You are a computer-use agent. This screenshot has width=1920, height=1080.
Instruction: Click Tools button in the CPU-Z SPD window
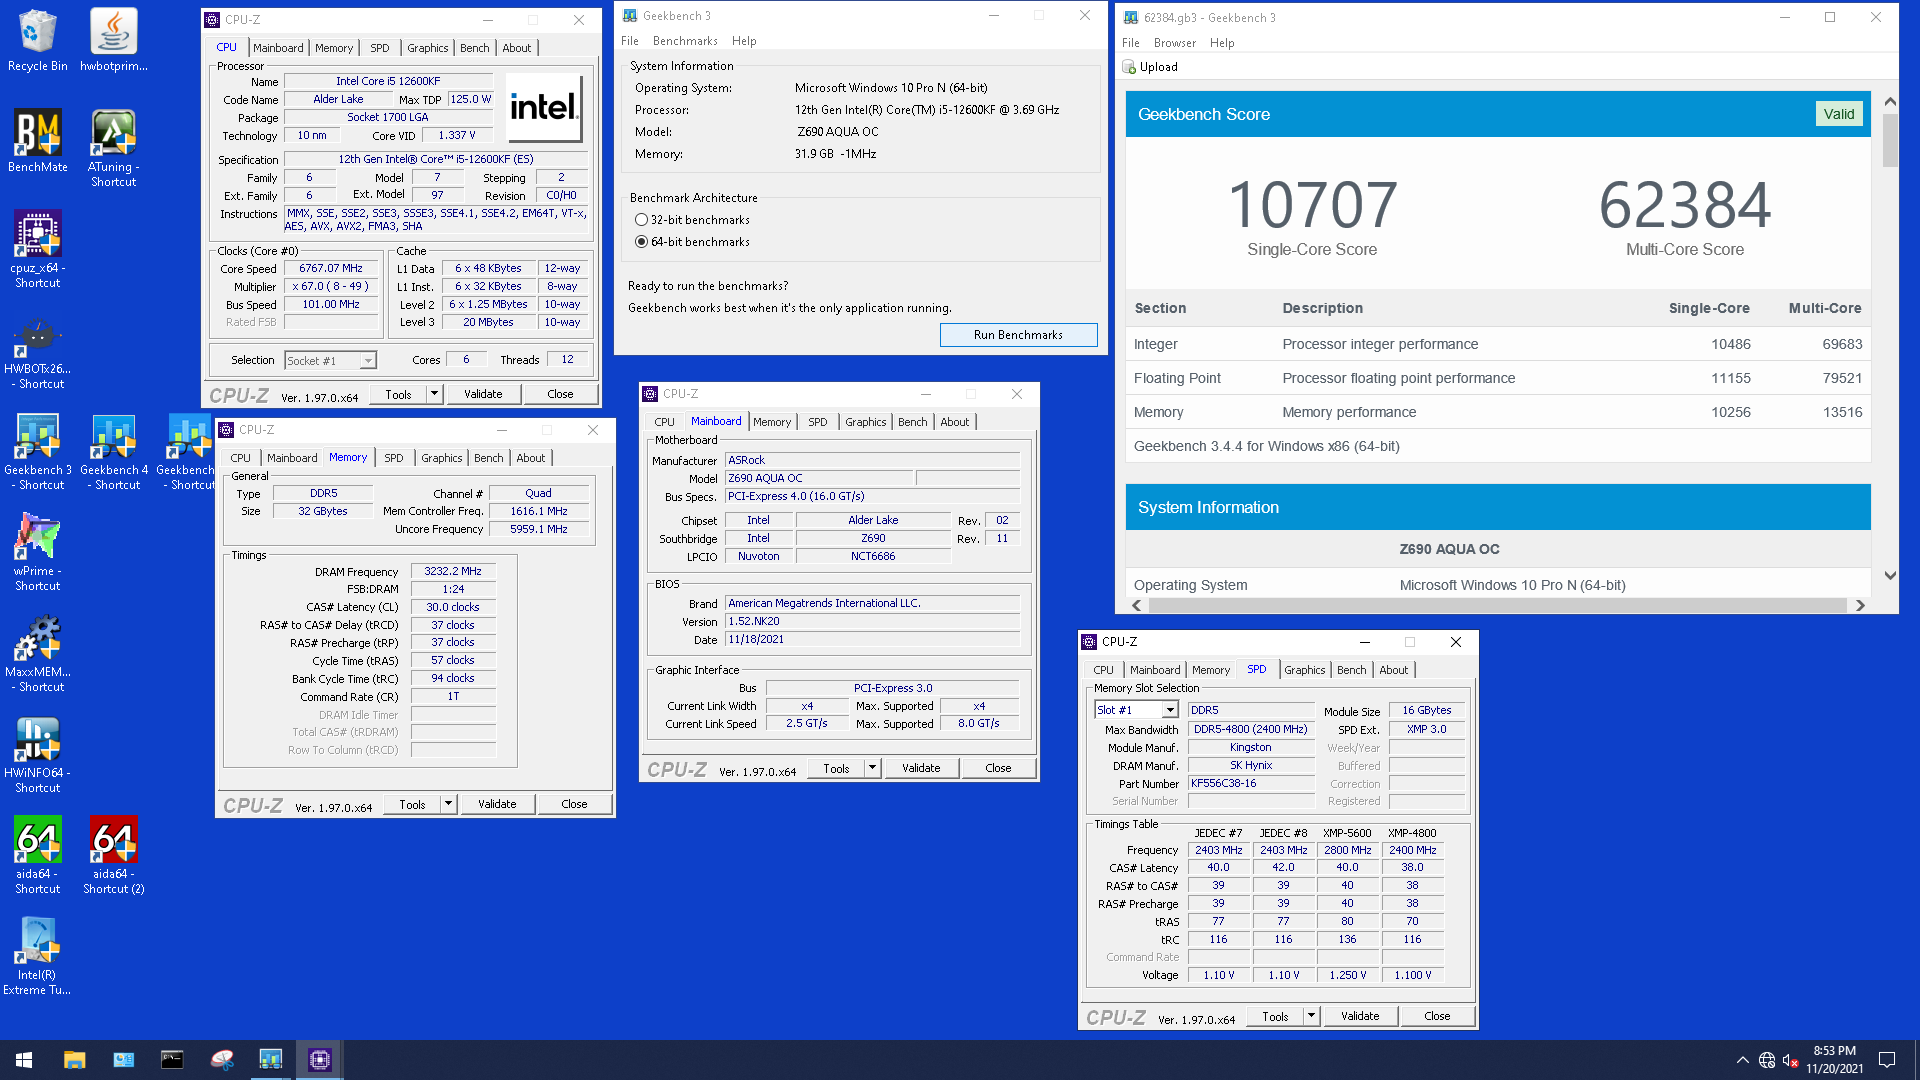1275,1016
